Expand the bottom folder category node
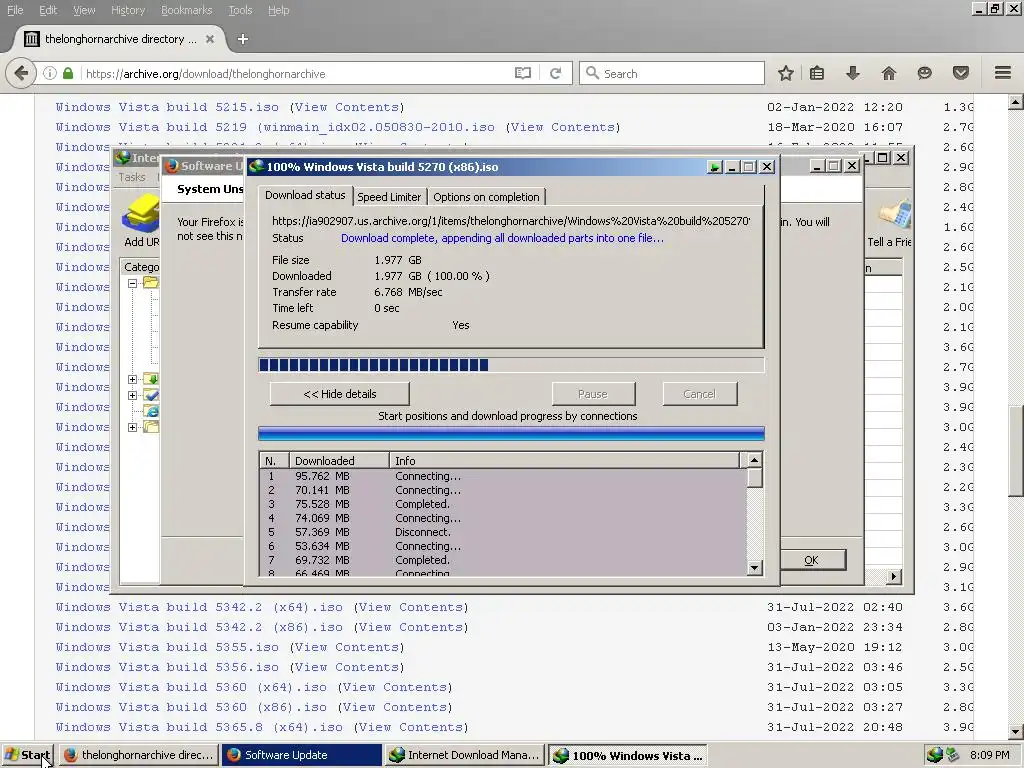The width and height of the screenshot is (1024, 768). (132, 427)
